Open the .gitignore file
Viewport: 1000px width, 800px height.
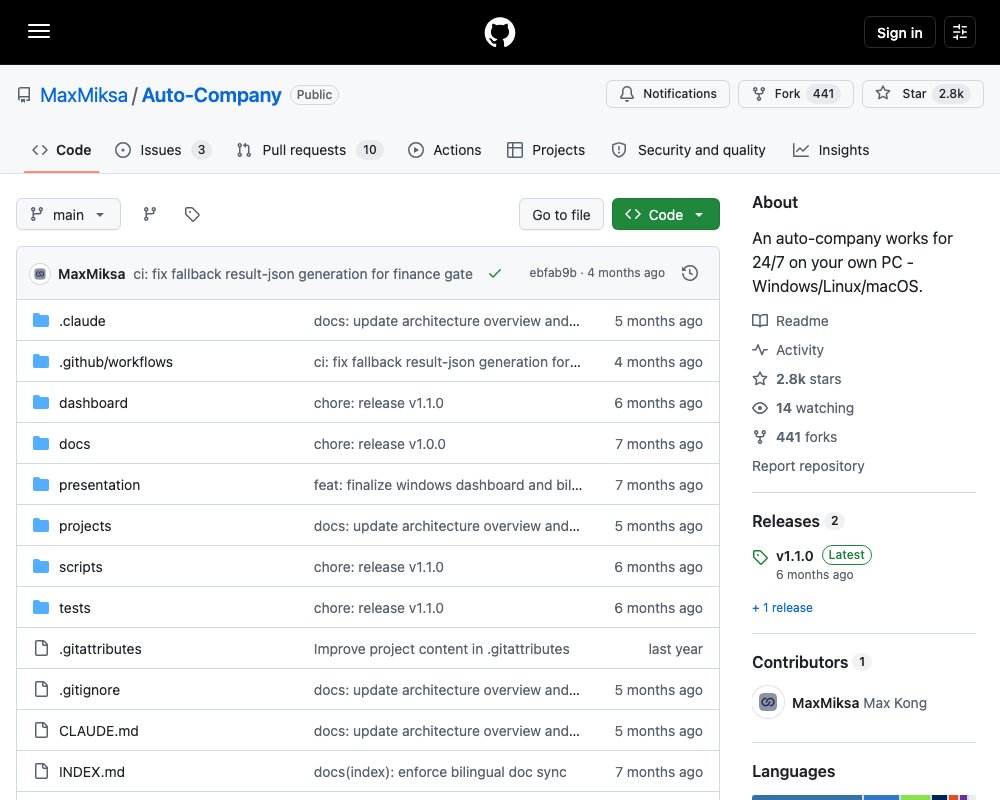89,690
